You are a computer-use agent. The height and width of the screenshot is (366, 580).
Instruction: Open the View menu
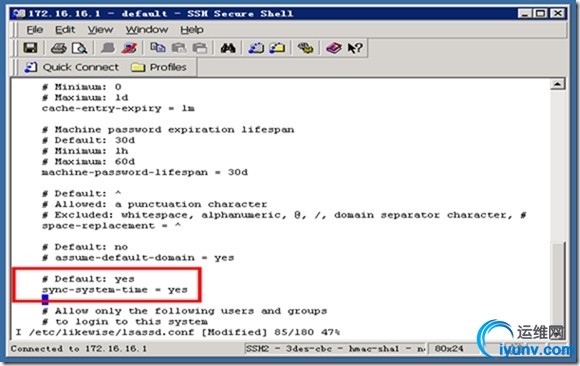(x=100, y=30)
